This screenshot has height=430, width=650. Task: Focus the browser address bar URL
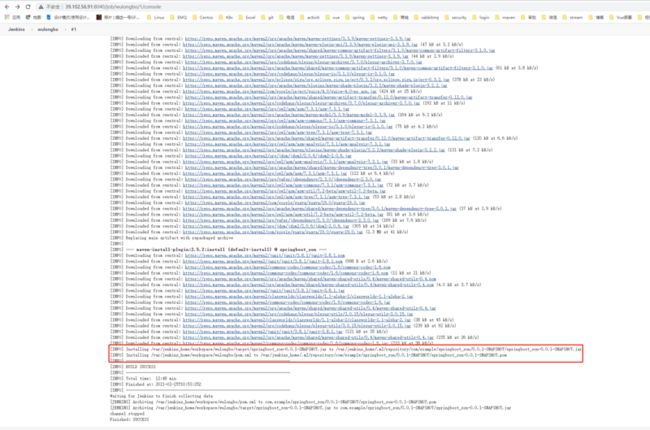(113, 7)
